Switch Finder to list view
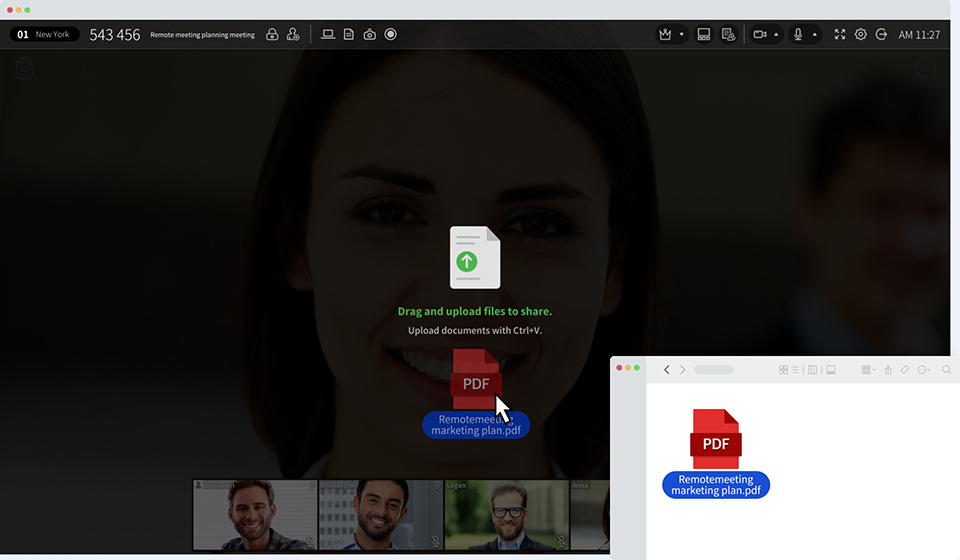 795,370
